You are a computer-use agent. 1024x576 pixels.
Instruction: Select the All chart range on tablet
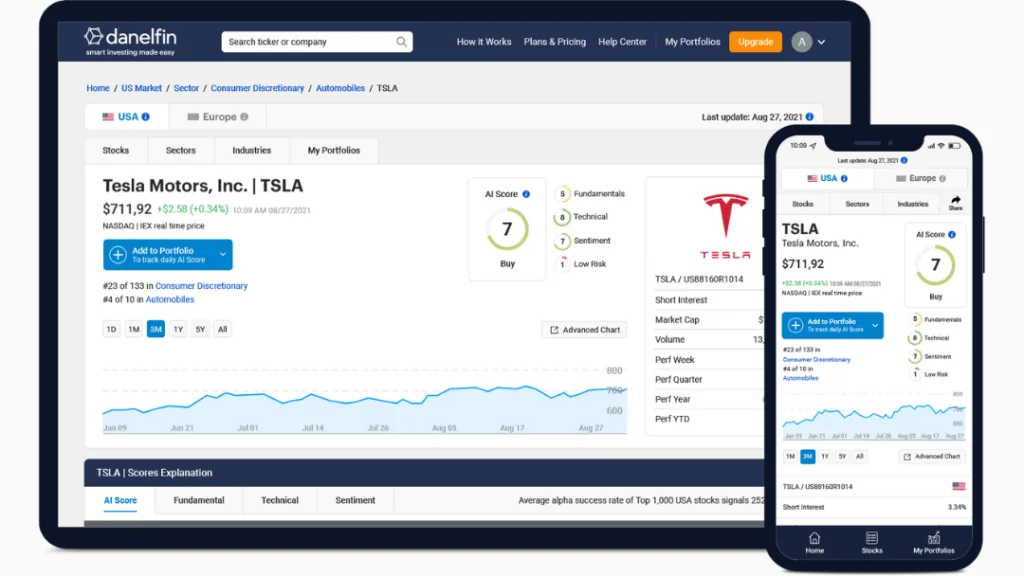(x=223, y=329)
